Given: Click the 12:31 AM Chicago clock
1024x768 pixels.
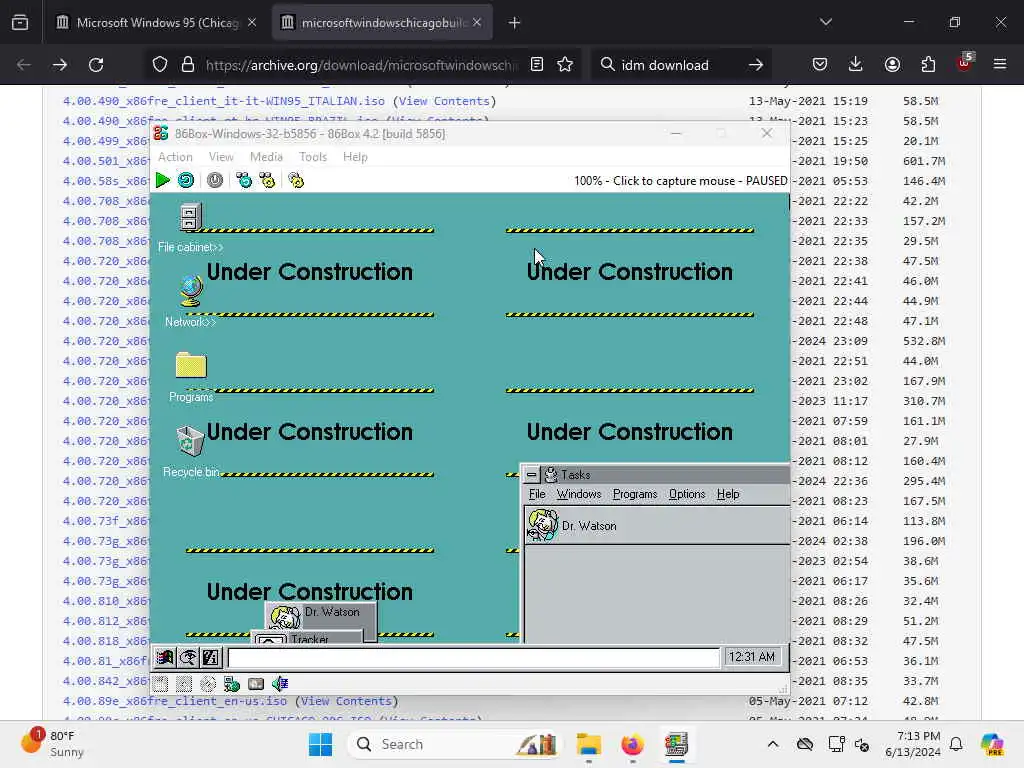Looking at the screenshot, I should click(x=752, y=657).
